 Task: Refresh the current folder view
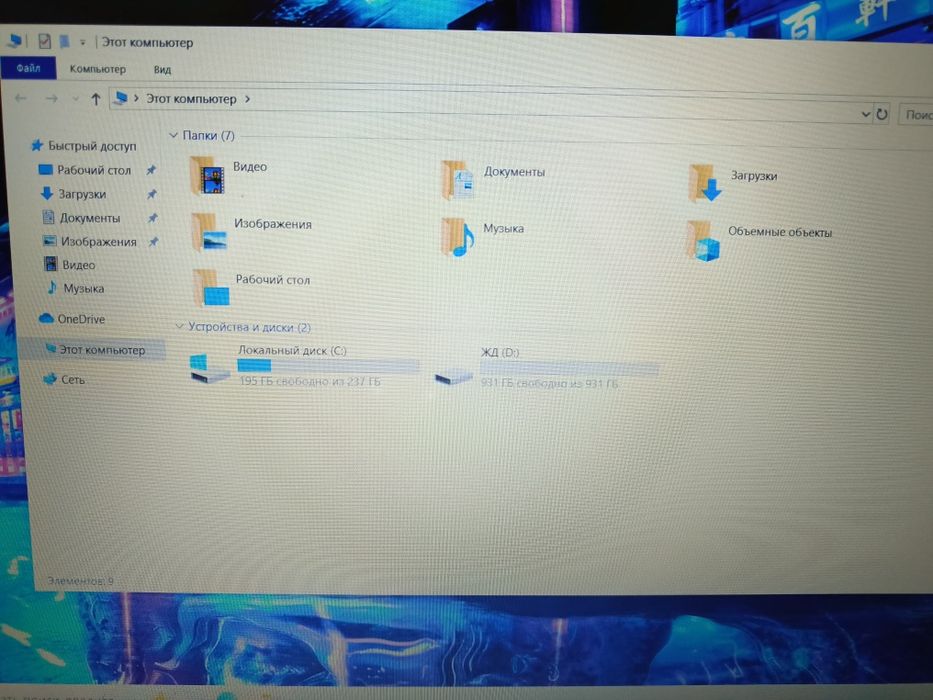click(882, 114)
